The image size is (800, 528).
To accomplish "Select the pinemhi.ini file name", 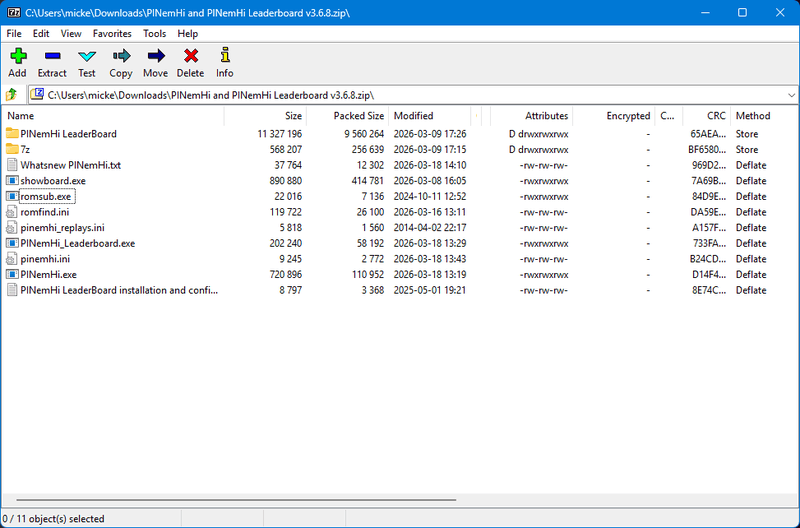I will click(45, 259).
